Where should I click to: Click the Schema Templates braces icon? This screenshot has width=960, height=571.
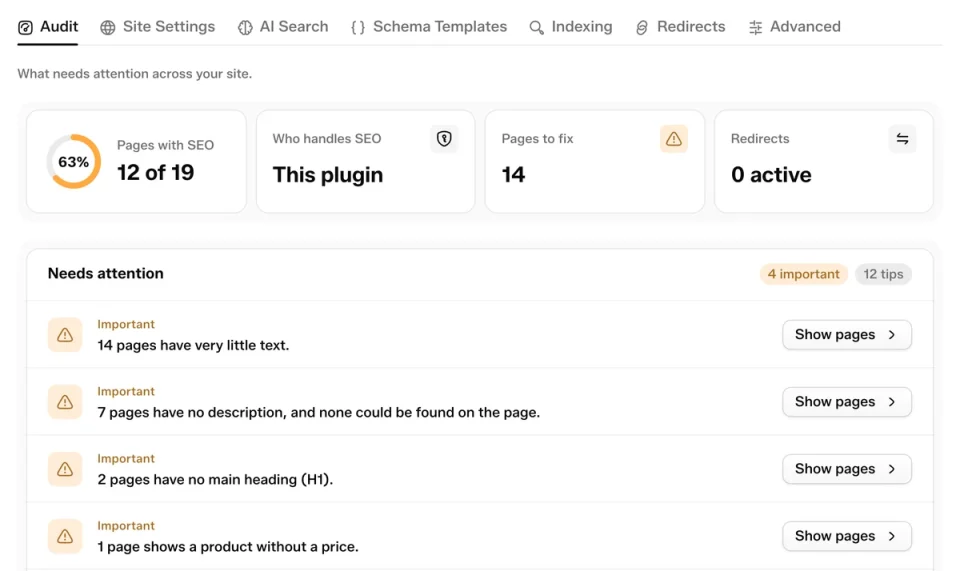coord(358,28)
